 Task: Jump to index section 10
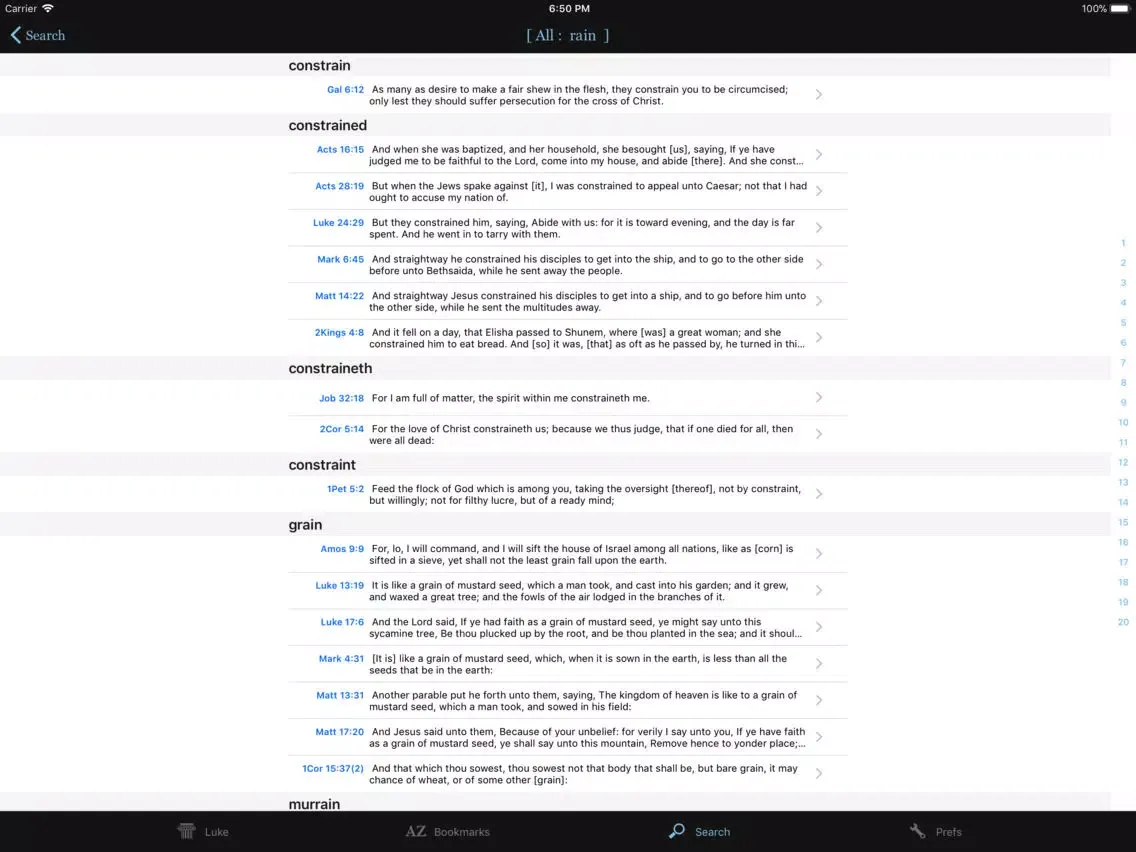coord(1123,423)
